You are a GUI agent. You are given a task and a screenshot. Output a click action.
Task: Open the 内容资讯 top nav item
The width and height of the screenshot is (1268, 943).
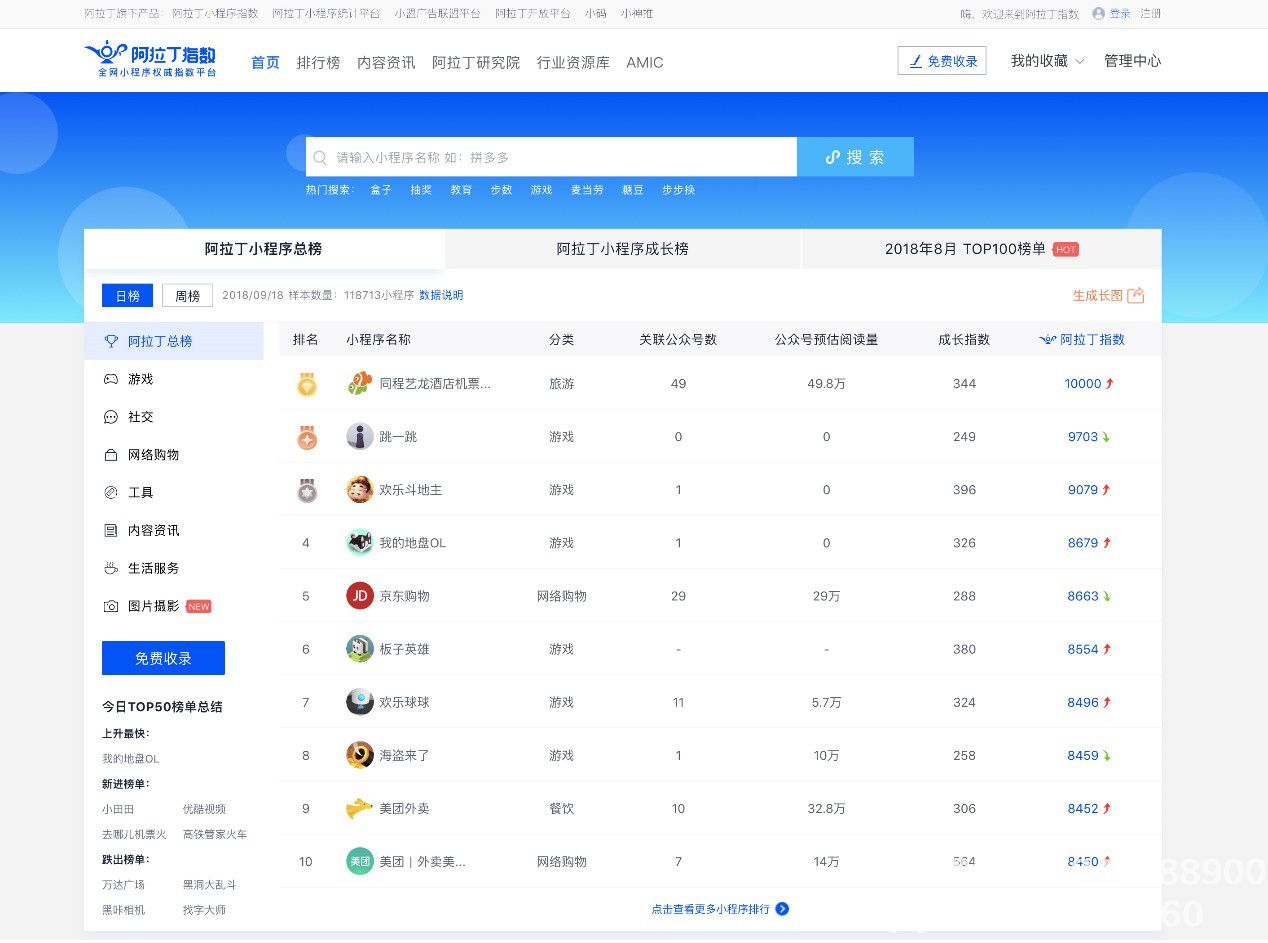(386, 62)
